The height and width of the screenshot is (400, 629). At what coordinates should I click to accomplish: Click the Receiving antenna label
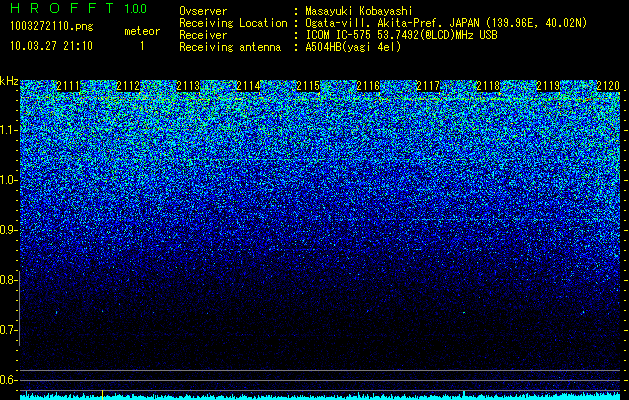click(230, 47)
